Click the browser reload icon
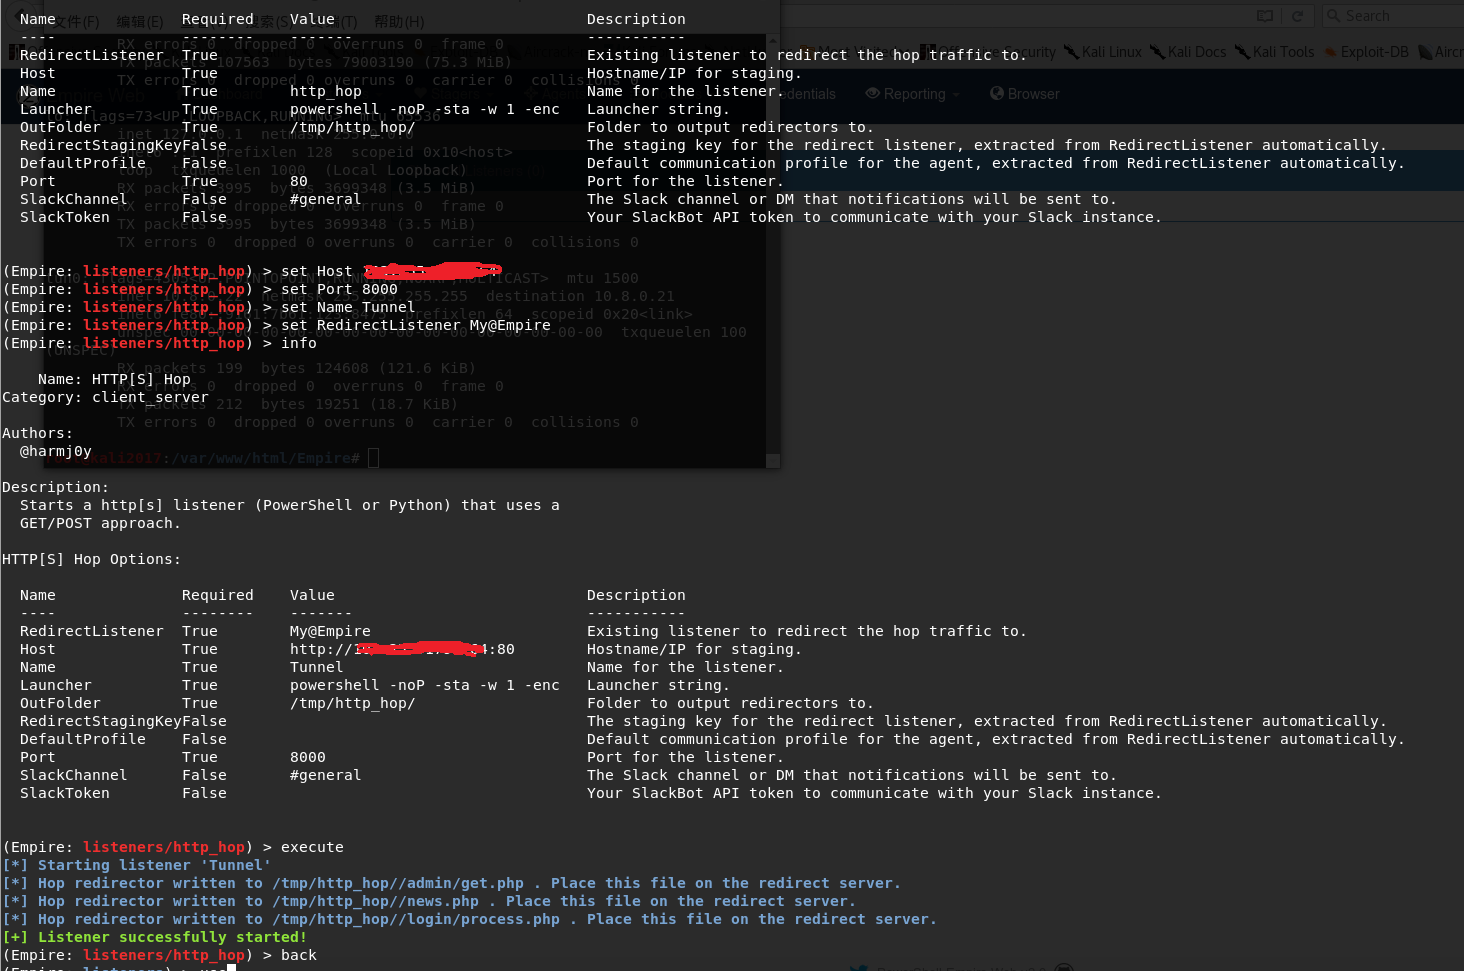1464x971 pixels. point(1297,16)
